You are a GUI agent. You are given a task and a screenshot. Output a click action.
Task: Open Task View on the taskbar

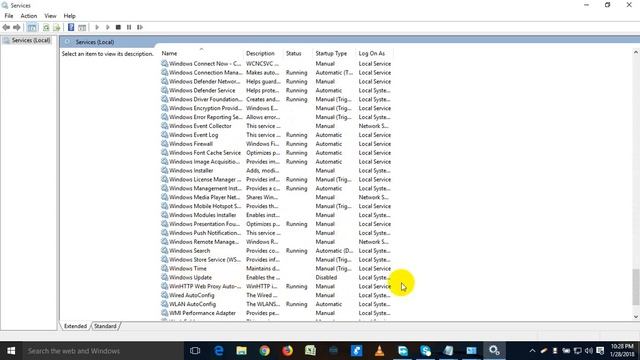[x=195, y=351]
